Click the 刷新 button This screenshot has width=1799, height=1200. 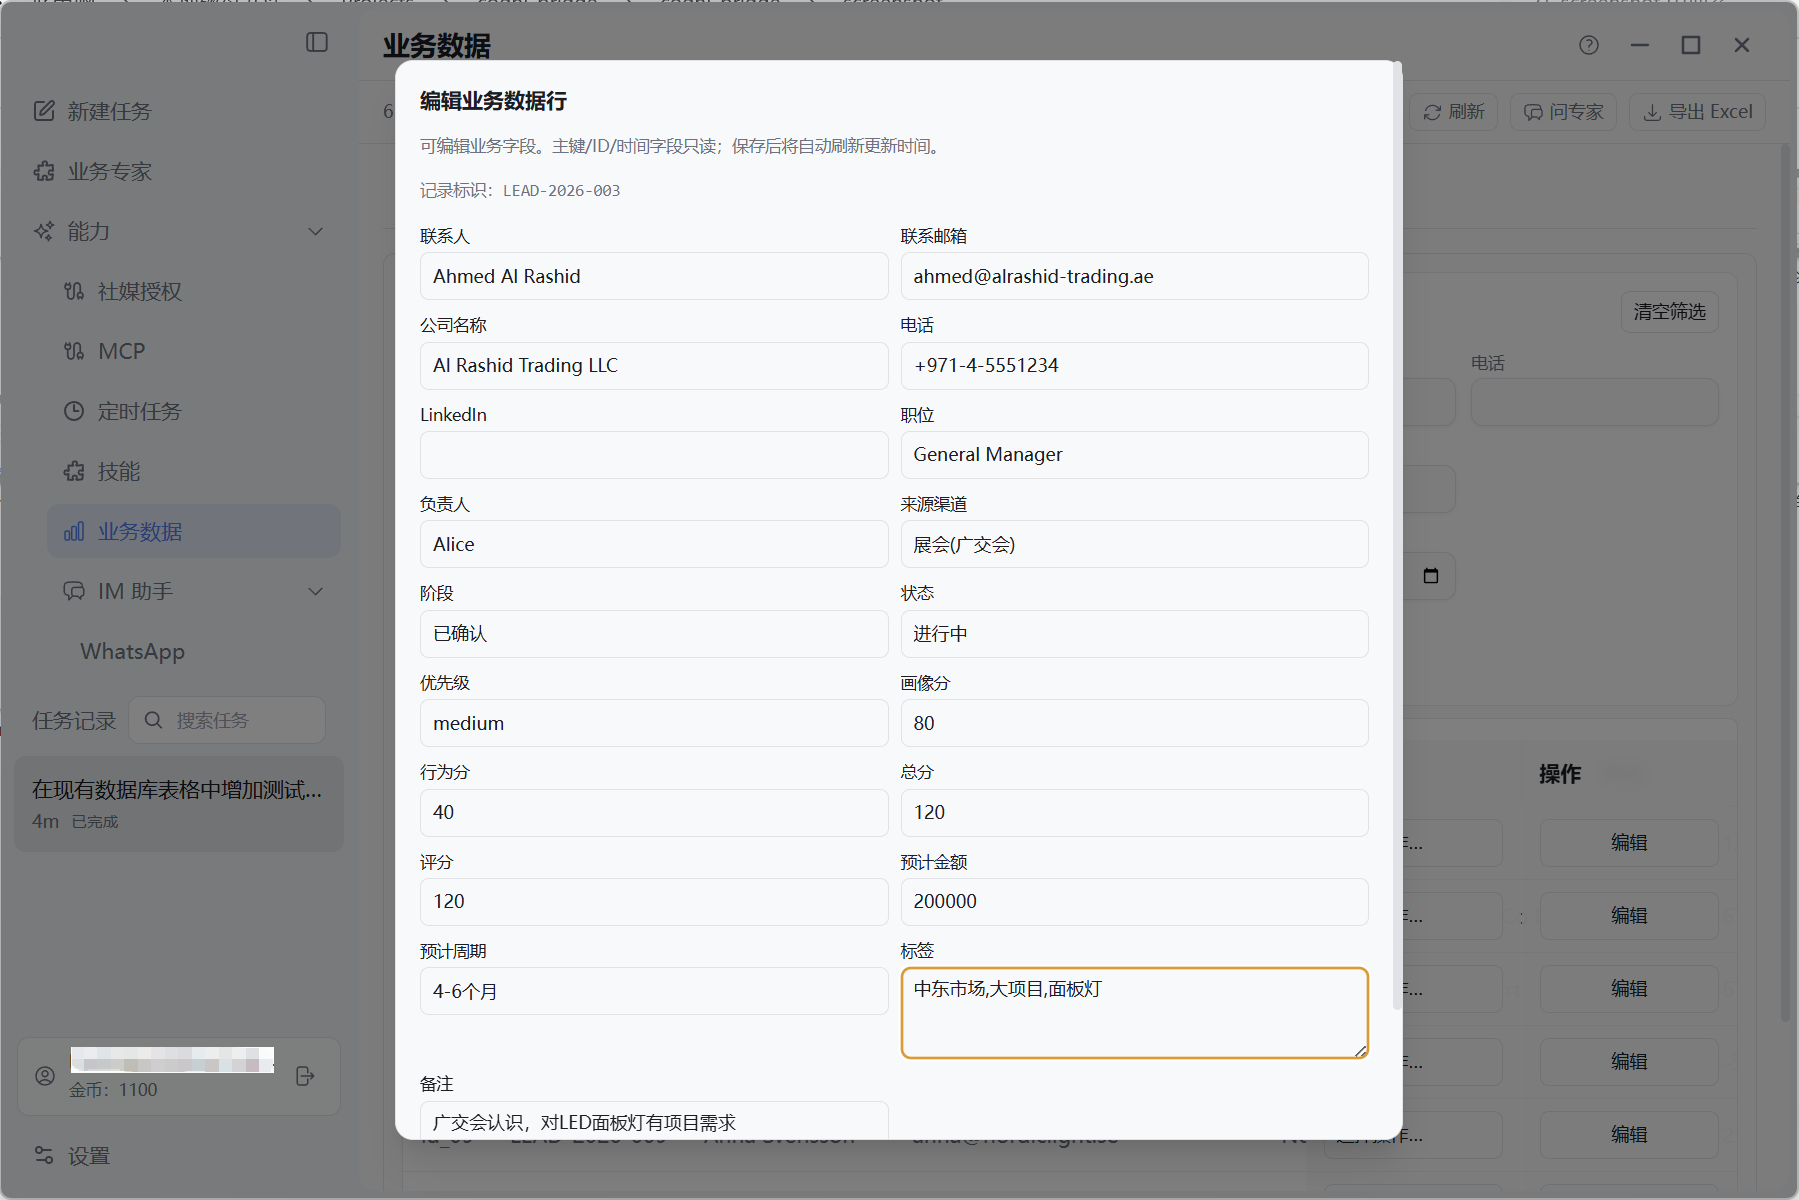[1454, 112]
